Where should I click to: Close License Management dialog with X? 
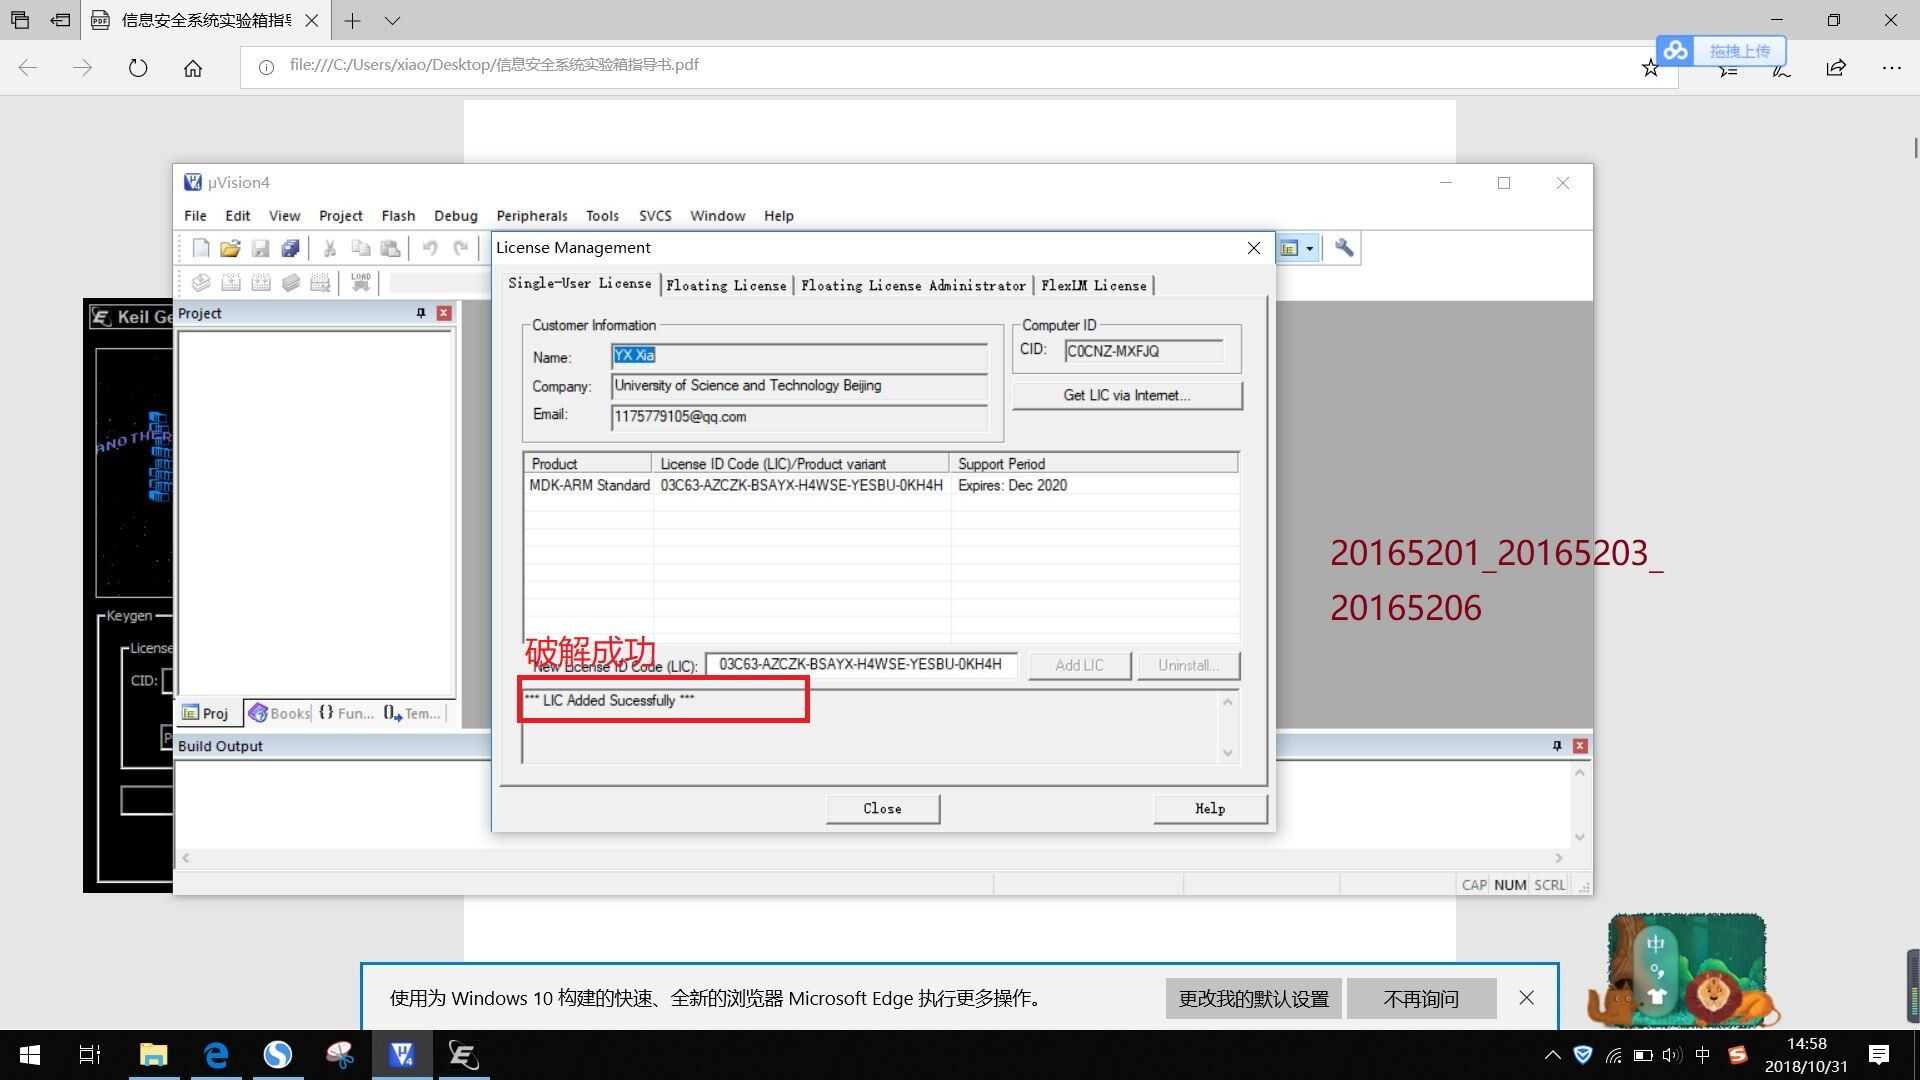(1254, 248)
